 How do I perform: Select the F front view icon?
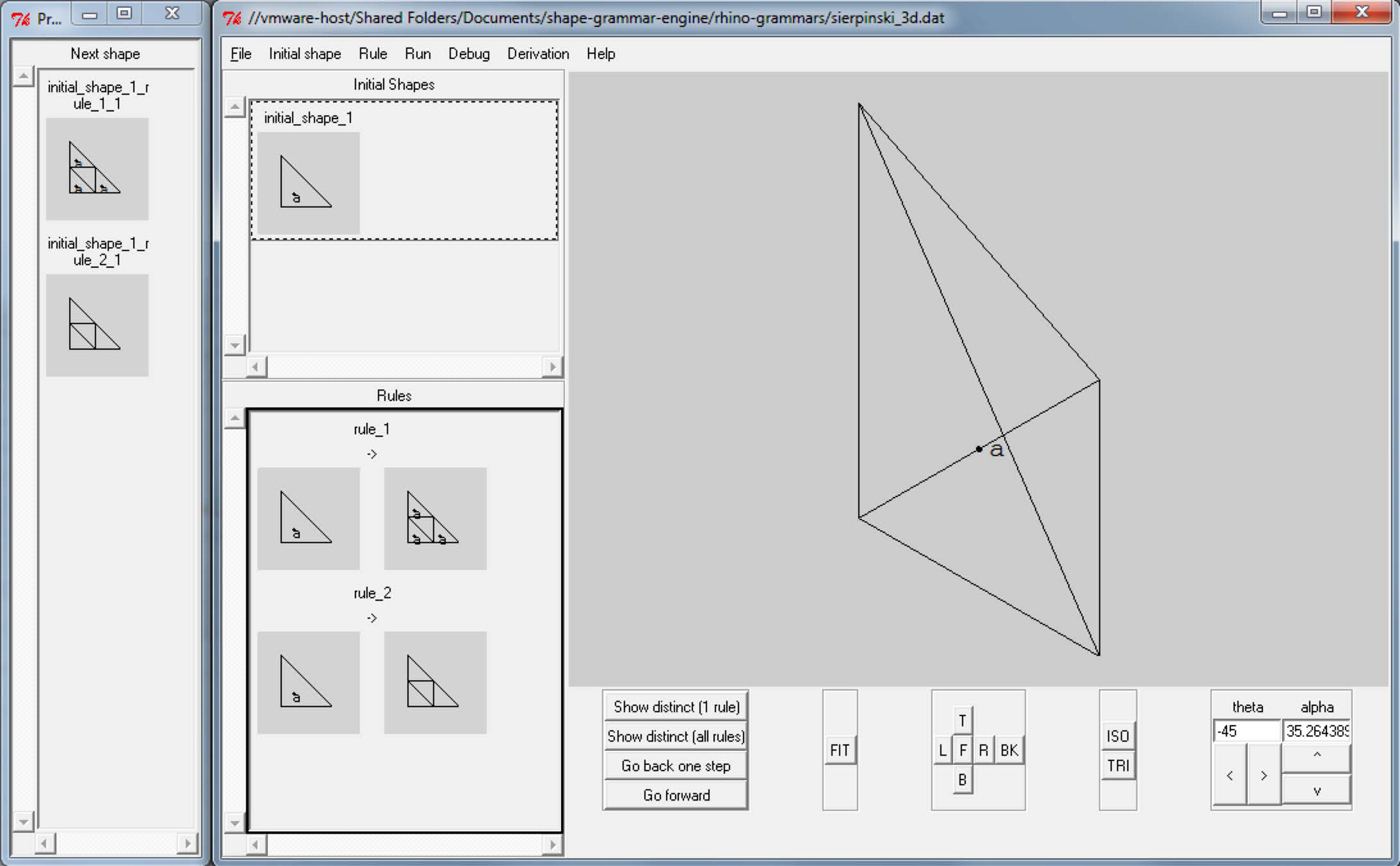[961, 750]
